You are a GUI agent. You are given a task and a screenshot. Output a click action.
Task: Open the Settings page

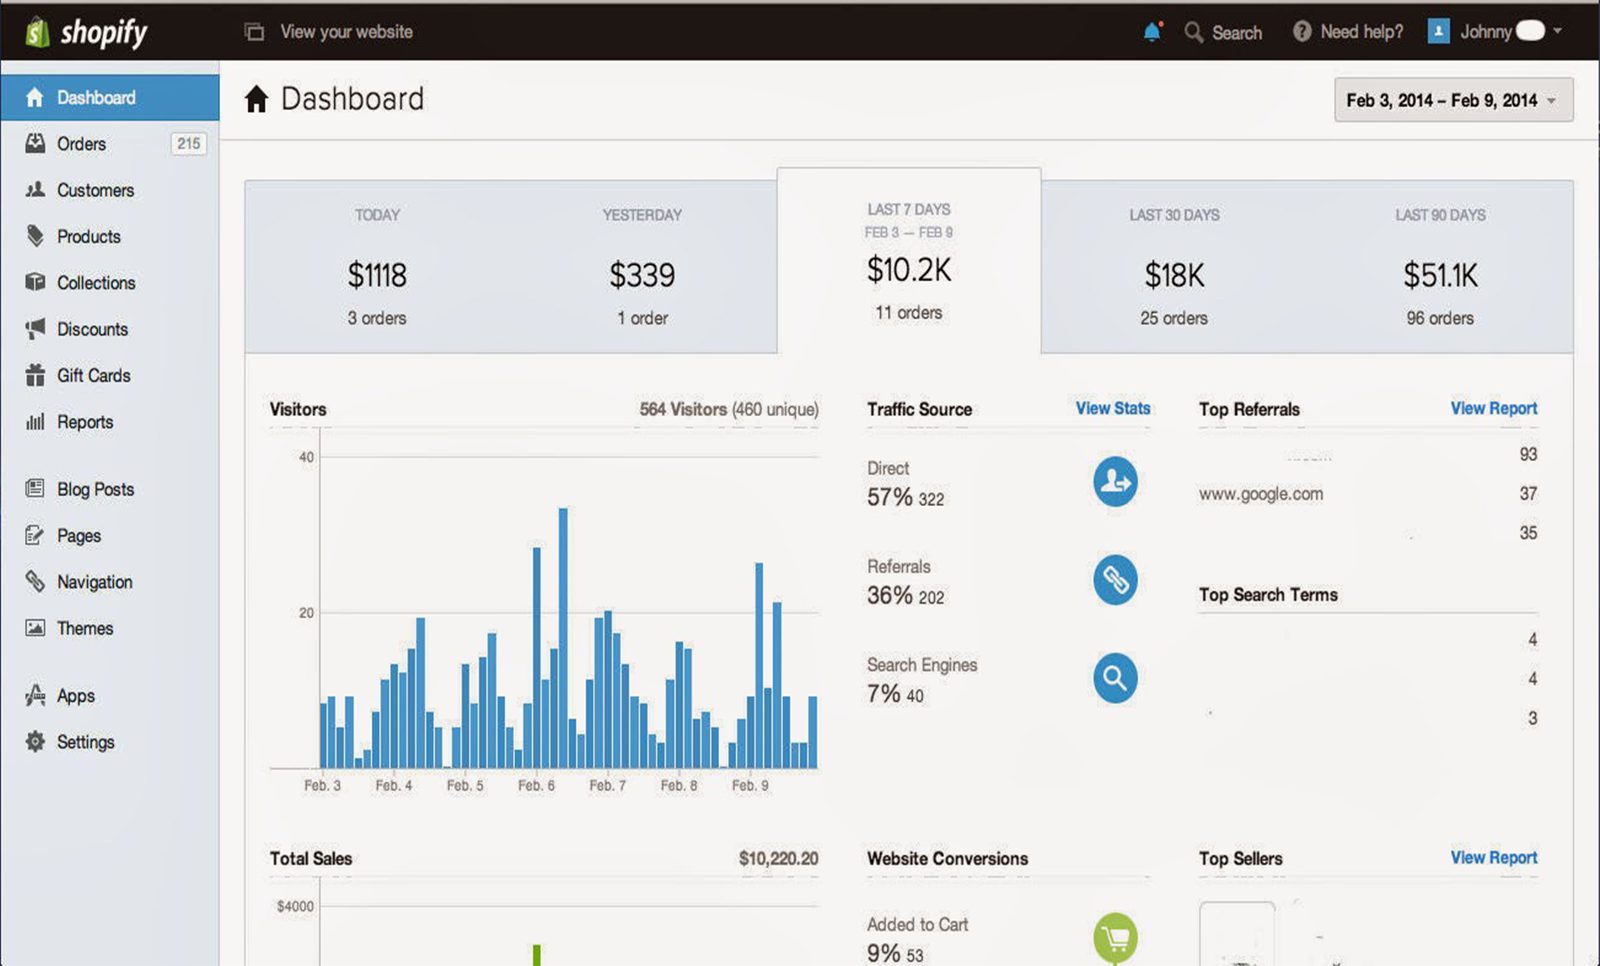[x=85, y=742]
